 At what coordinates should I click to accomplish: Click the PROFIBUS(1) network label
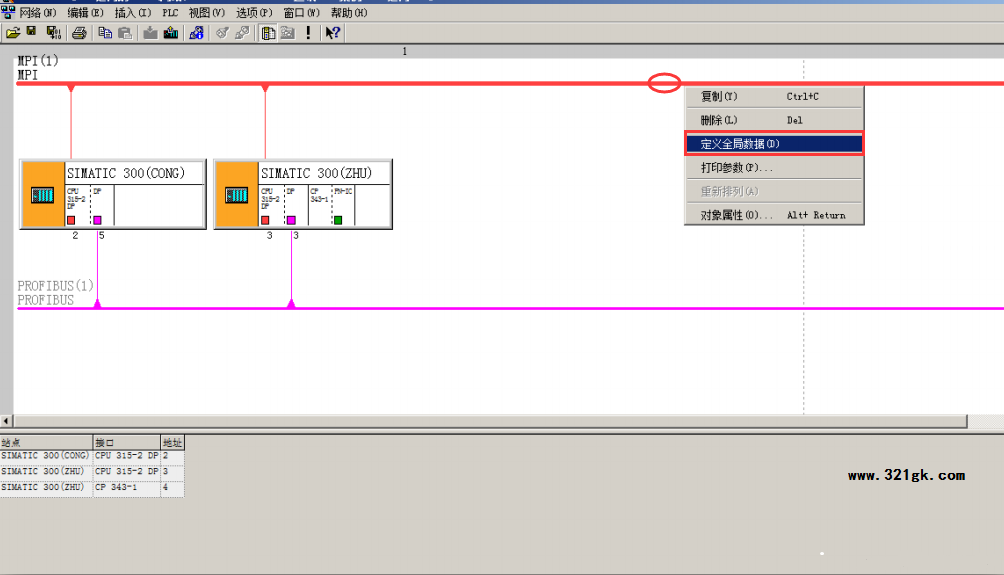coord(56,286)
